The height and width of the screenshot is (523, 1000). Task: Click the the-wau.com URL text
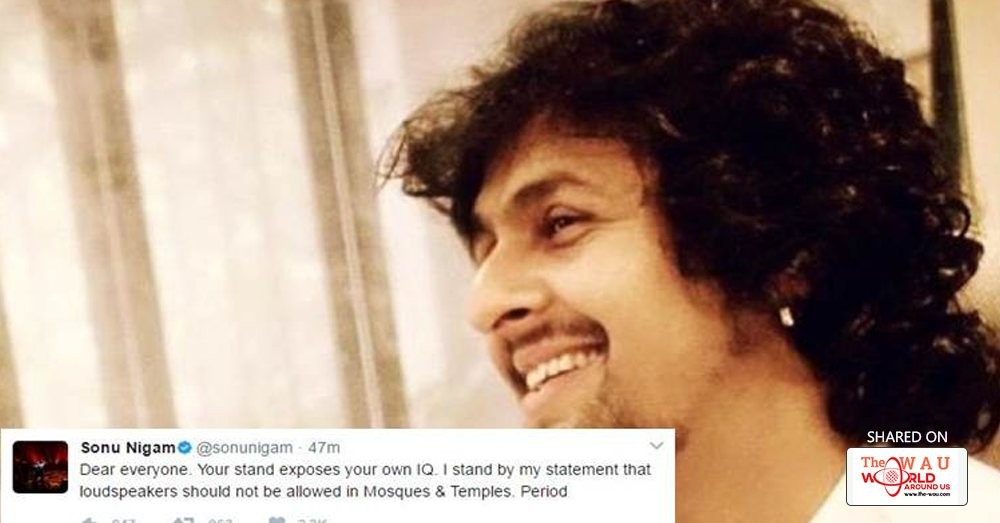pyautogui.click(x=927, y=494)
